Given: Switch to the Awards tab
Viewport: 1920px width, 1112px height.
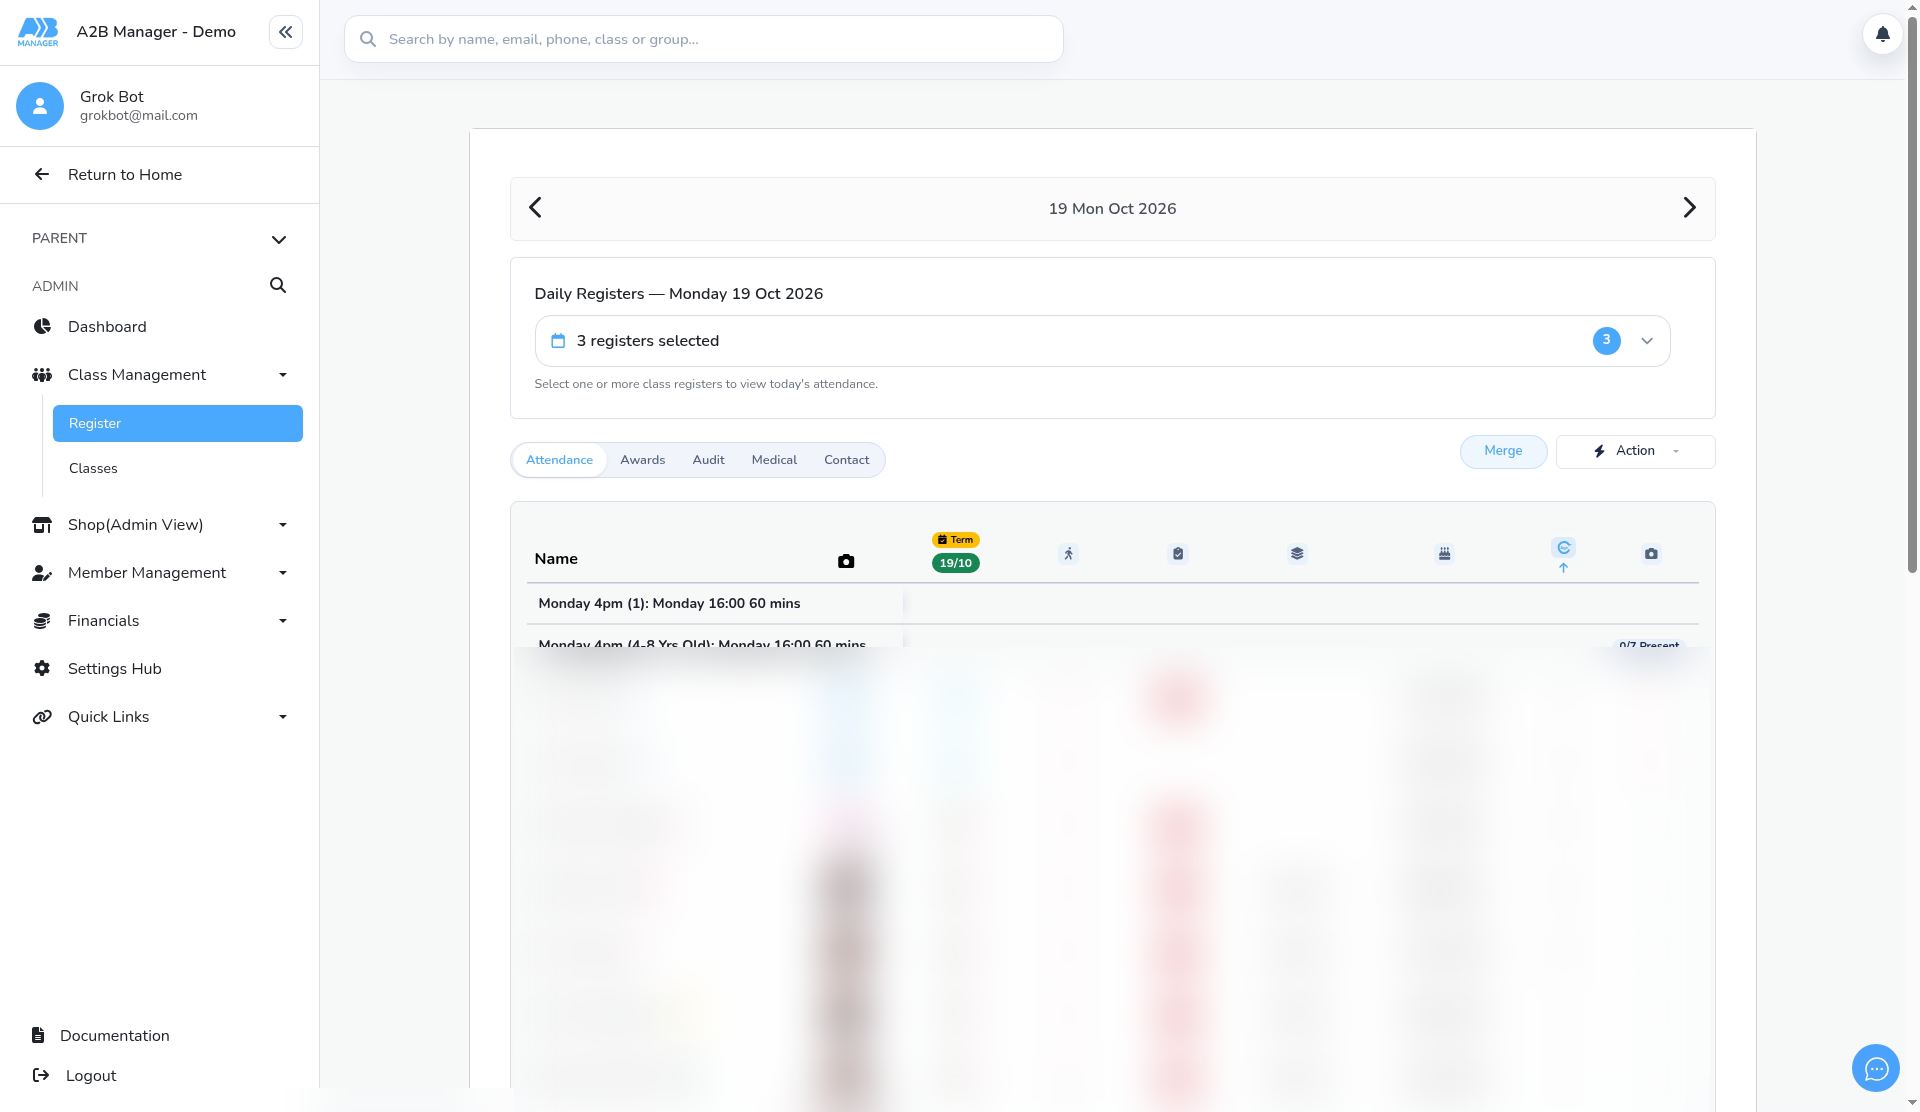Looking at the screenshot, I should pos(642,460).
